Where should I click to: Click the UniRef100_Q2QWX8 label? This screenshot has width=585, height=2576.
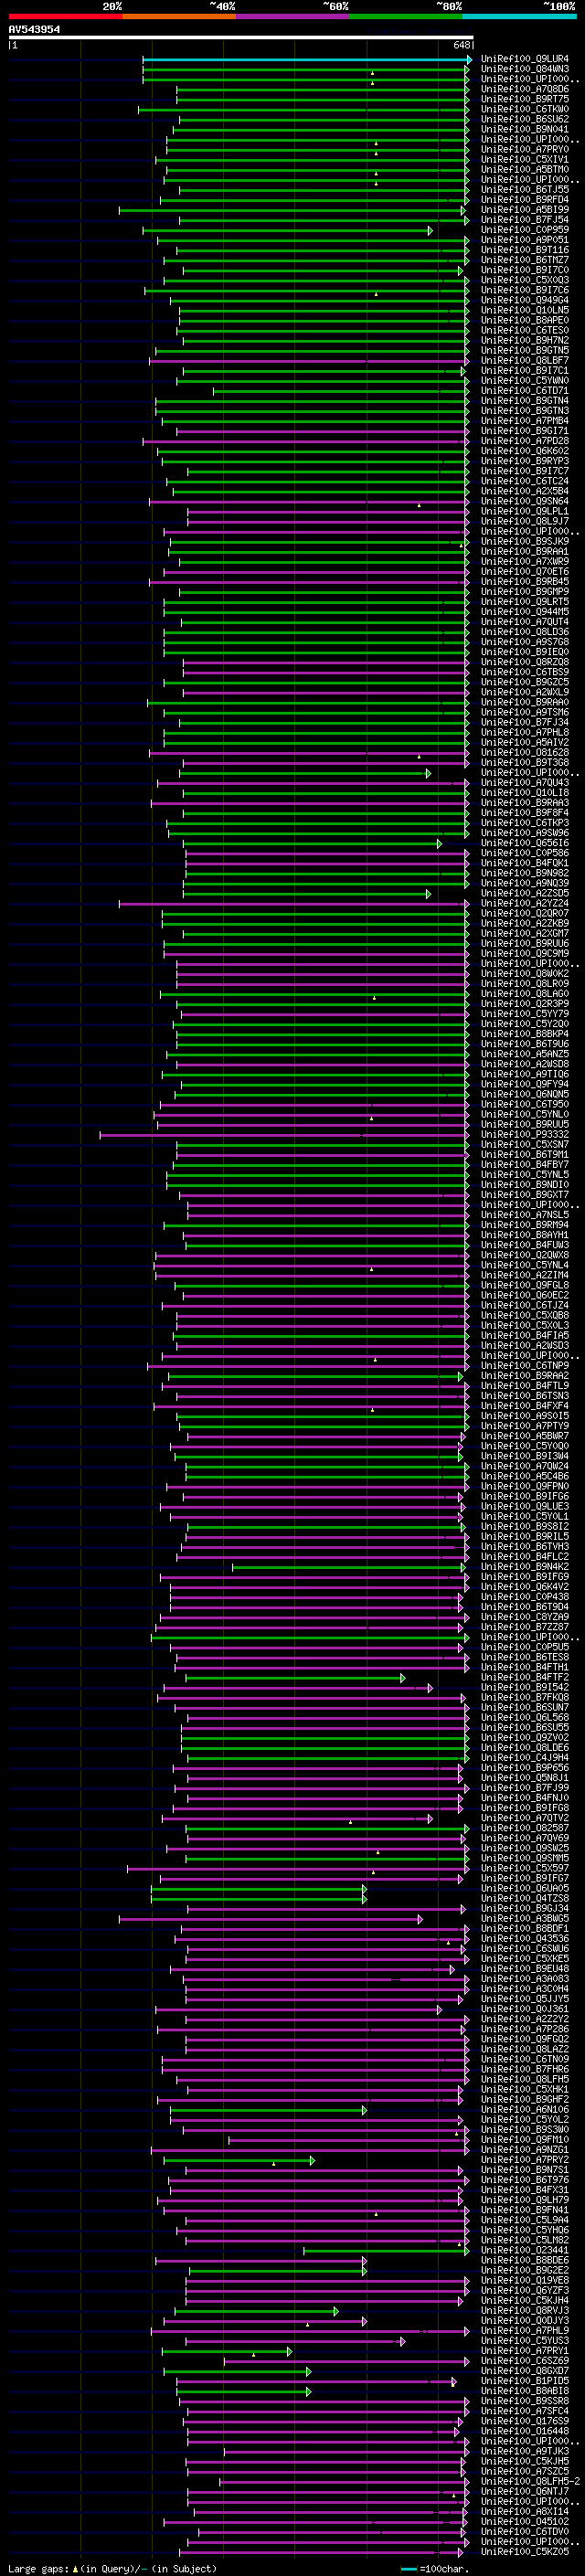(x=524, y=1255)
